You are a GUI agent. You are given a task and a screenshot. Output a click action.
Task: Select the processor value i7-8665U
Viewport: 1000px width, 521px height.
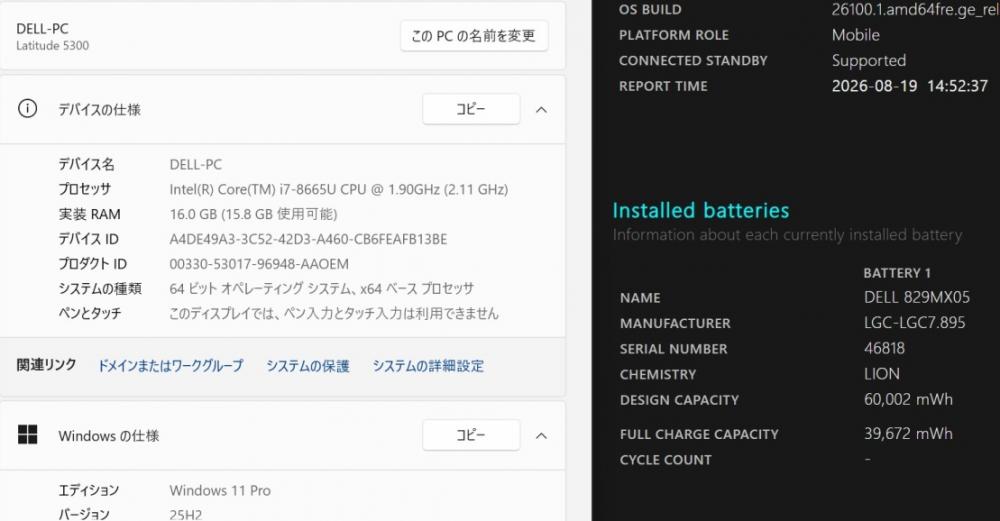(339, 189)
